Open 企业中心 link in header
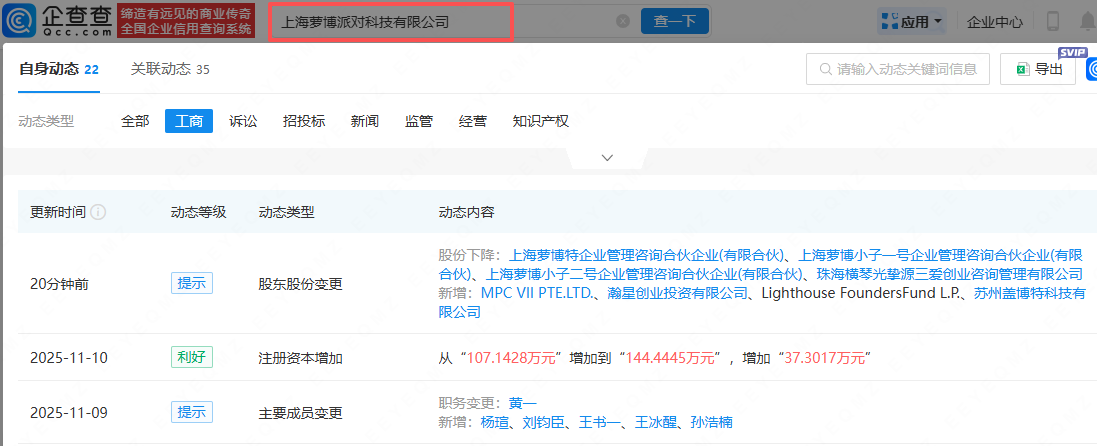Screen dimensions: 1097x446 (995, 21)
